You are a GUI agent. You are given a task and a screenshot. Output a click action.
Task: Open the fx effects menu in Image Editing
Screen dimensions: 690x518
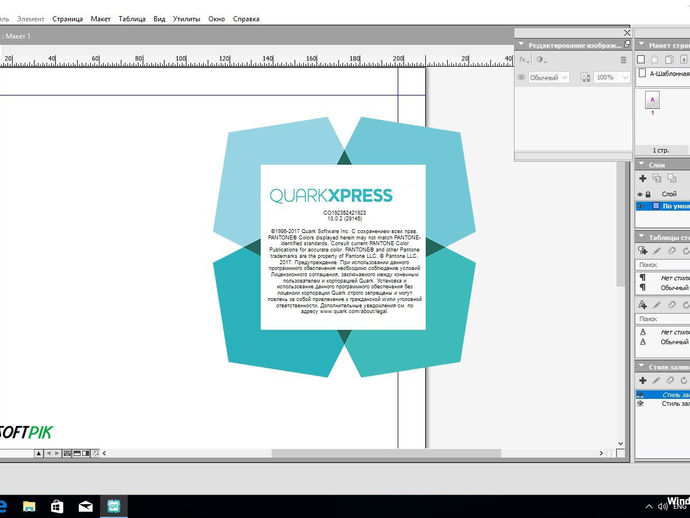pos(524,60)
